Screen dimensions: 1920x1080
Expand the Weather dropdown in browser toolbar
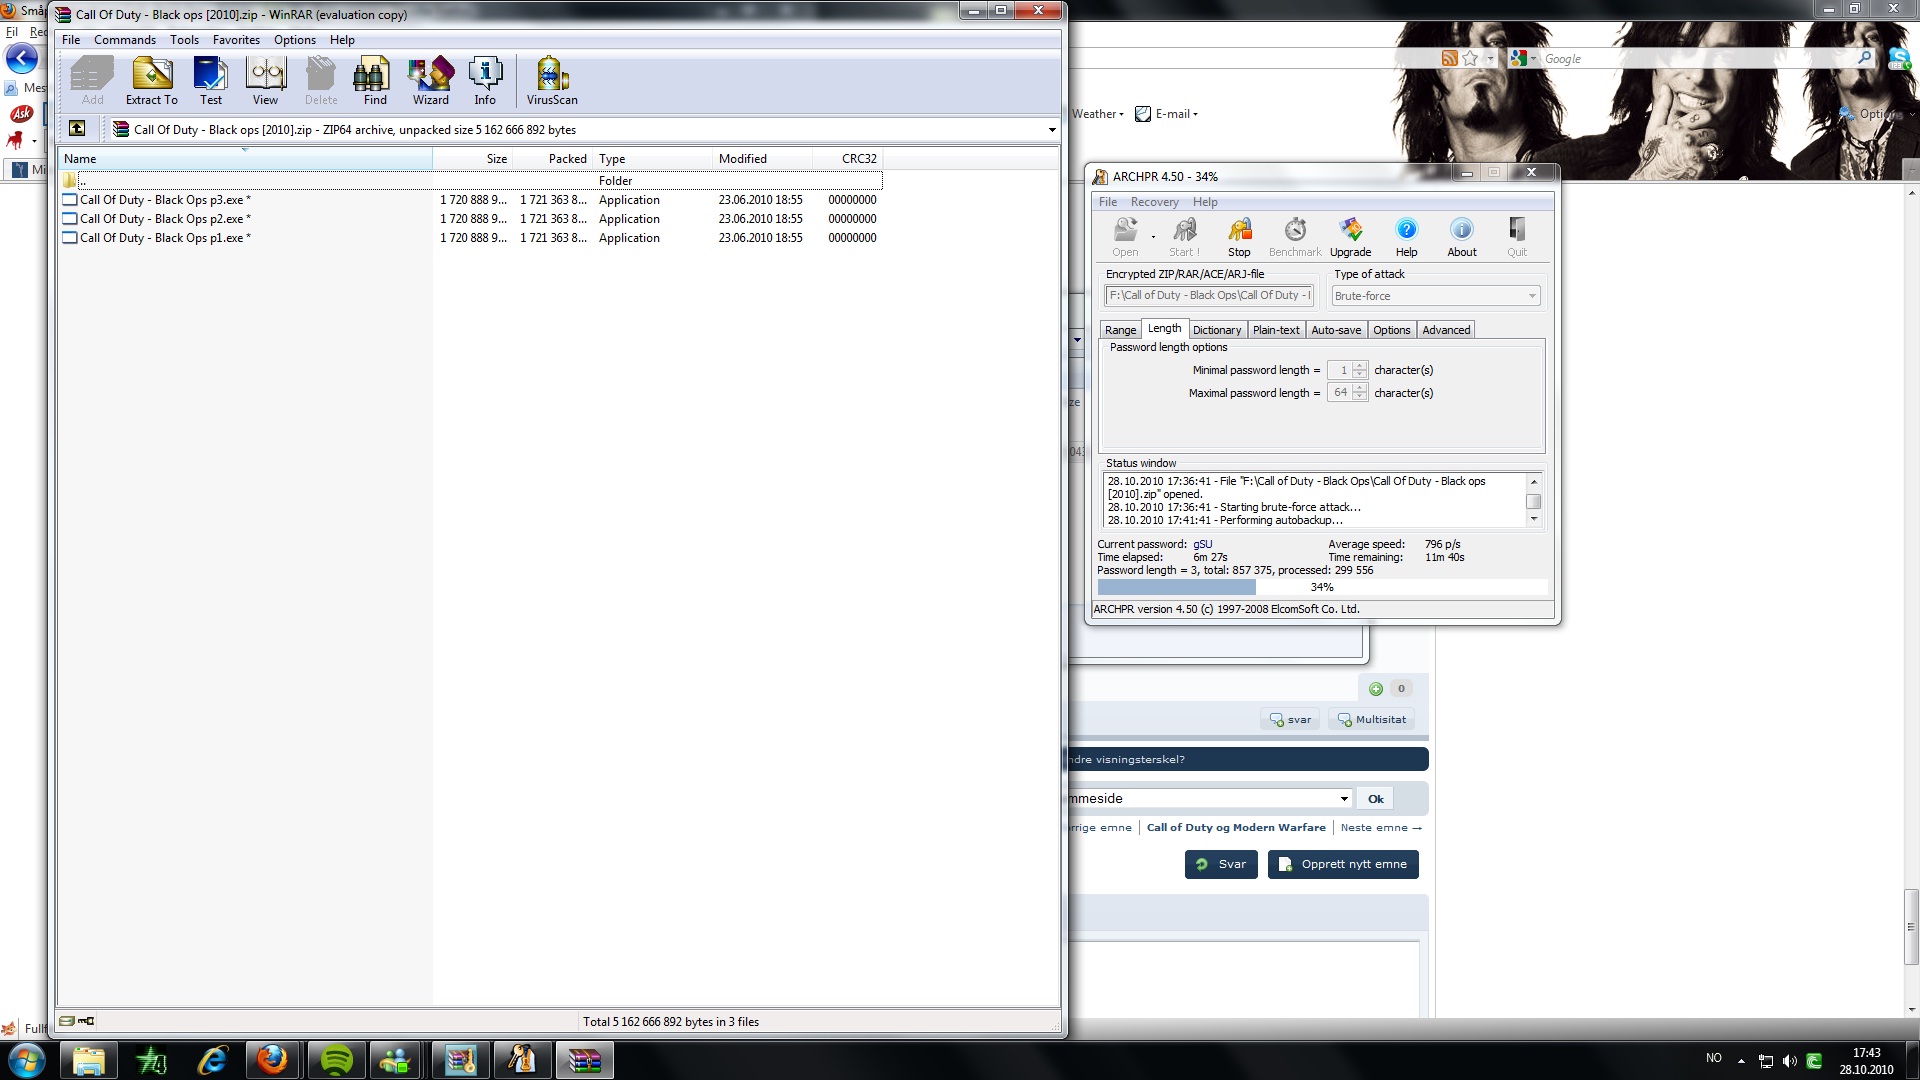[1097, 114]
